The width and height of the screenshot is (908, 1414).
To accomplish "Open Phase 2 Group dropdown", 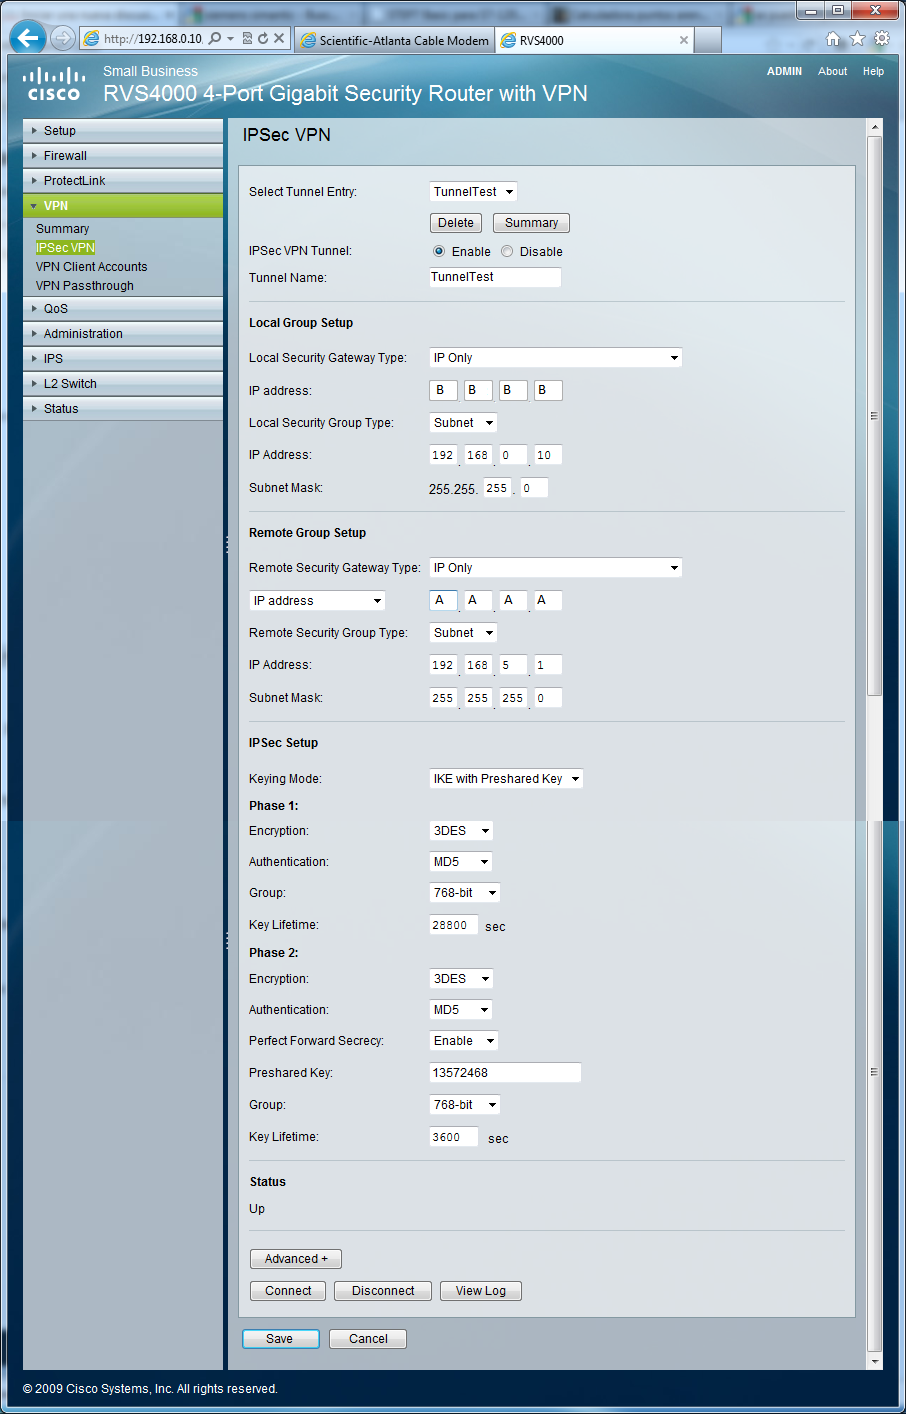I will [x=465, y=1105].
